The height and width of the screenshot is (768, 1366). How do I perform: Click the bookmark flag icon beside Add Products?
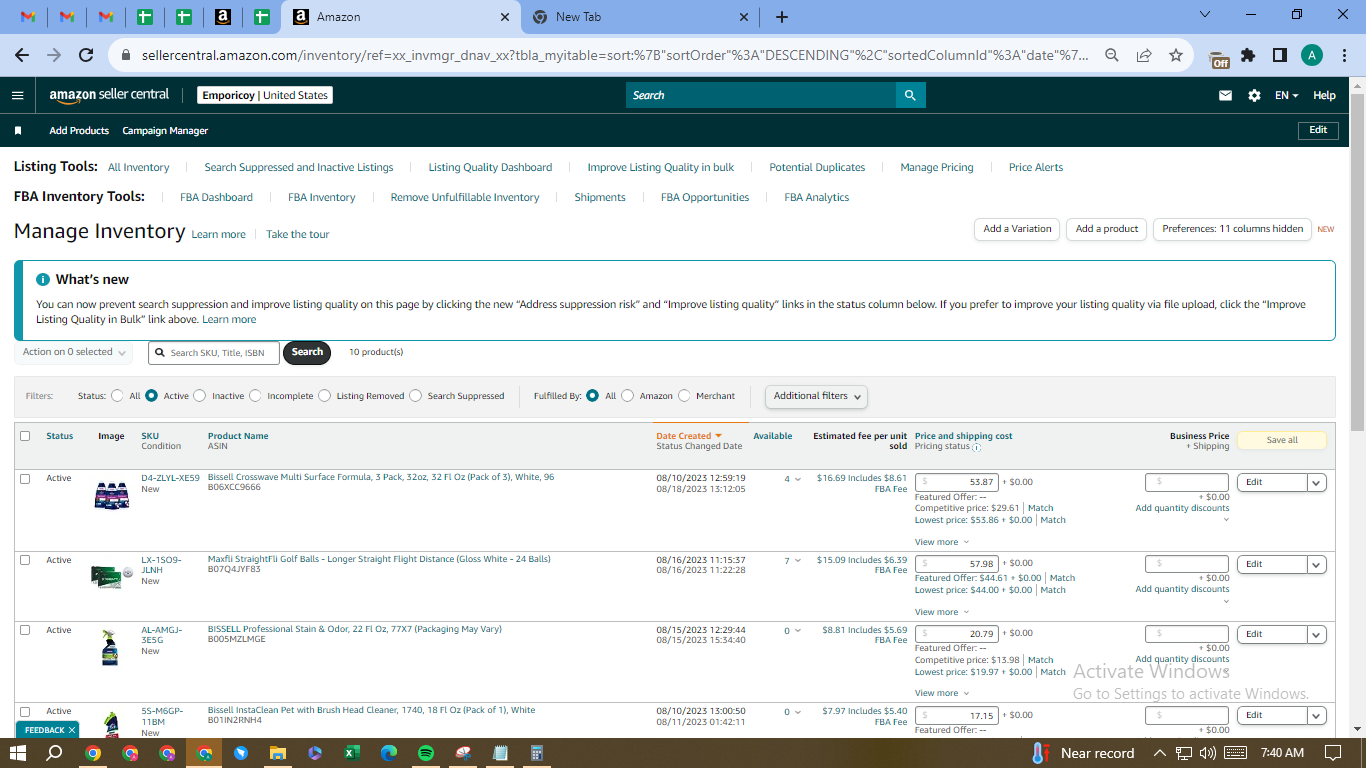pos(18,131)
